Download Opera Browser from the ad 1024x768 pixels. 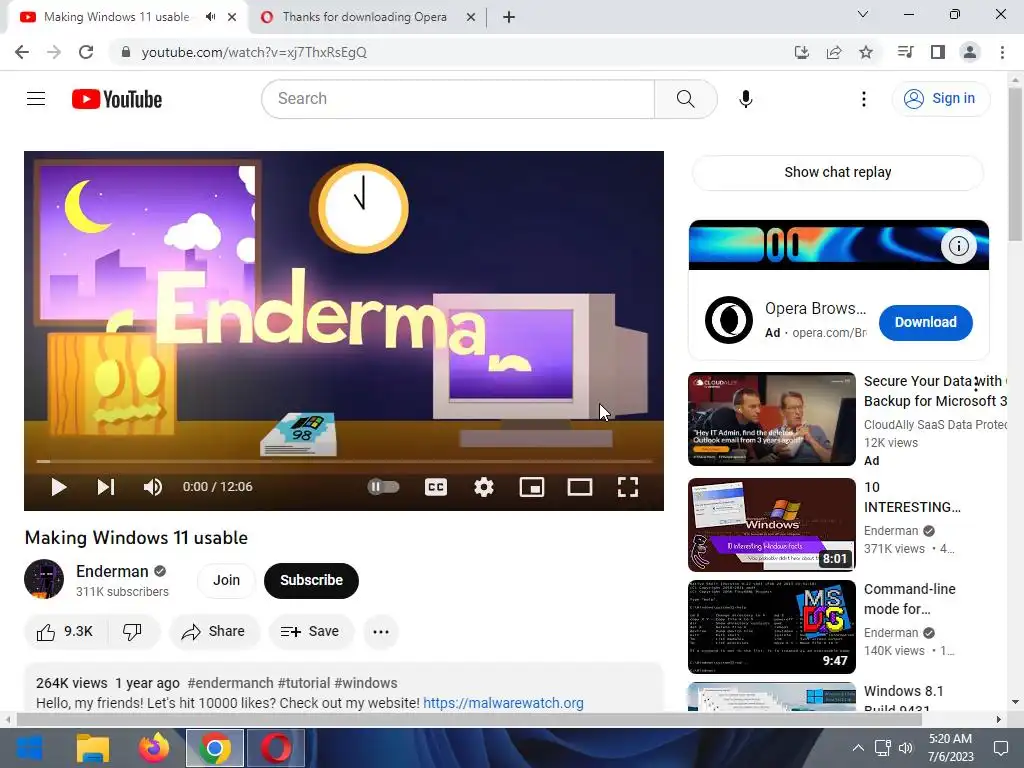point(925,323)
